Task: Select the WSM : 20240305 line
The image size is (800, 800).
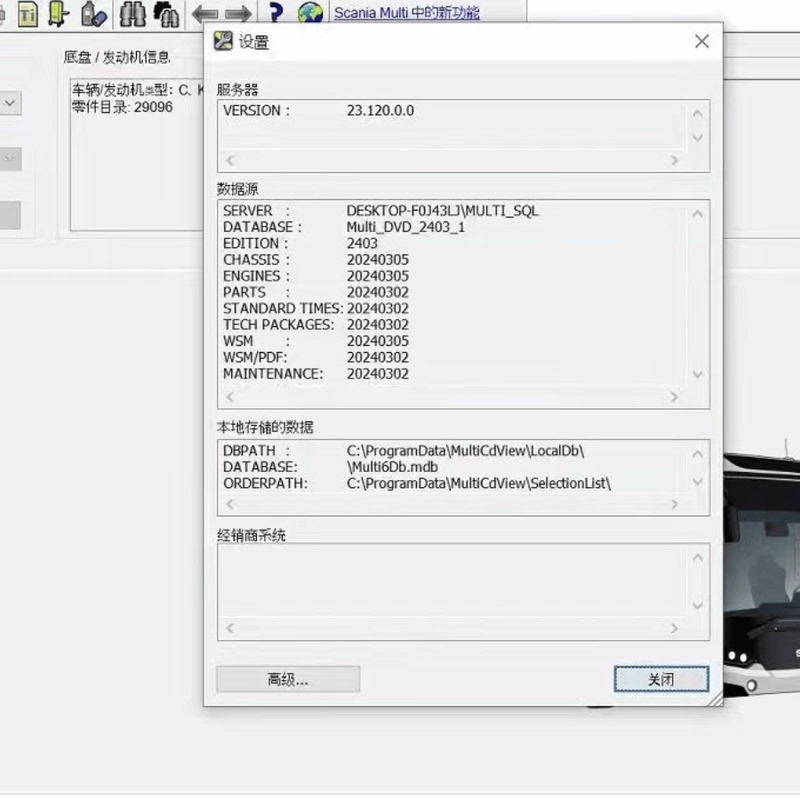Action: click(x=316, y=341)
